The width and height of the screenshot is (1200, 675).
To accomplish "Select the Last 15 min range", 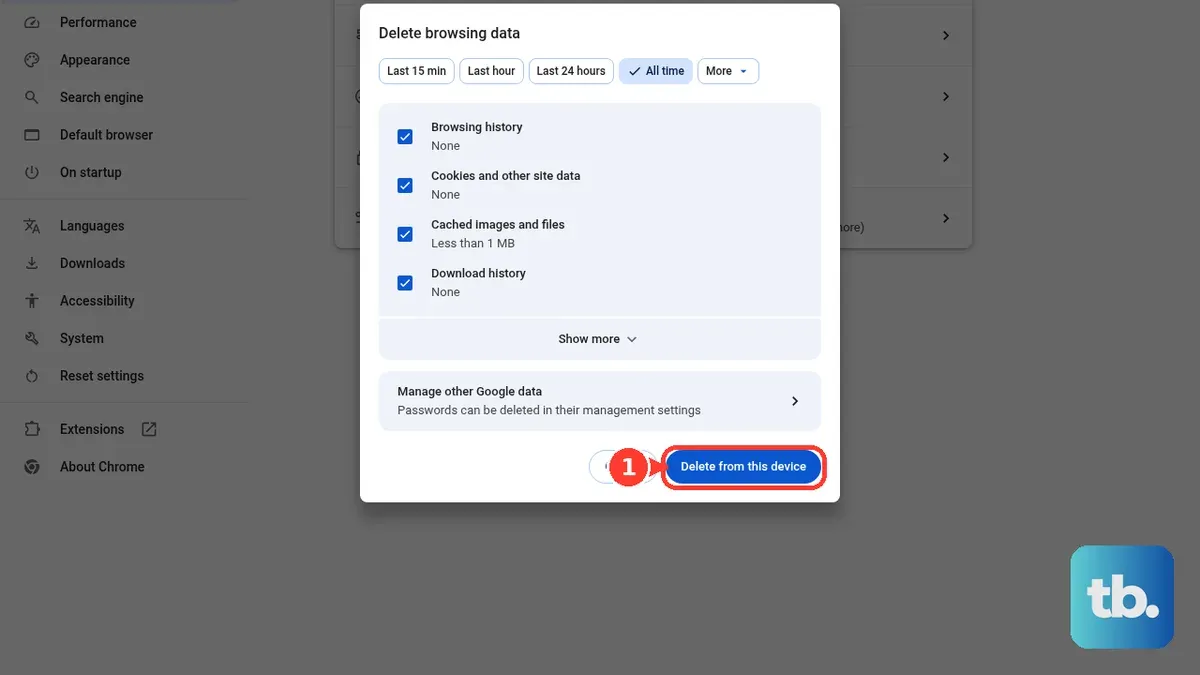I will (x=417, y=71).
